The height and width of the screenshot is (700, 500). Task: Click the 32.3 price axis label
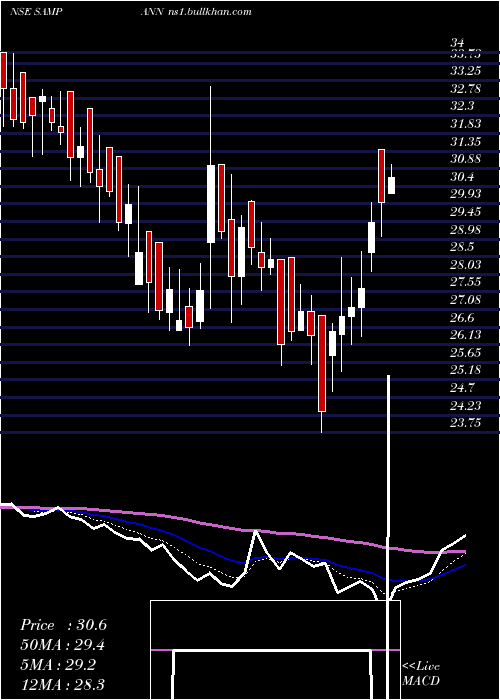(462, 106)
